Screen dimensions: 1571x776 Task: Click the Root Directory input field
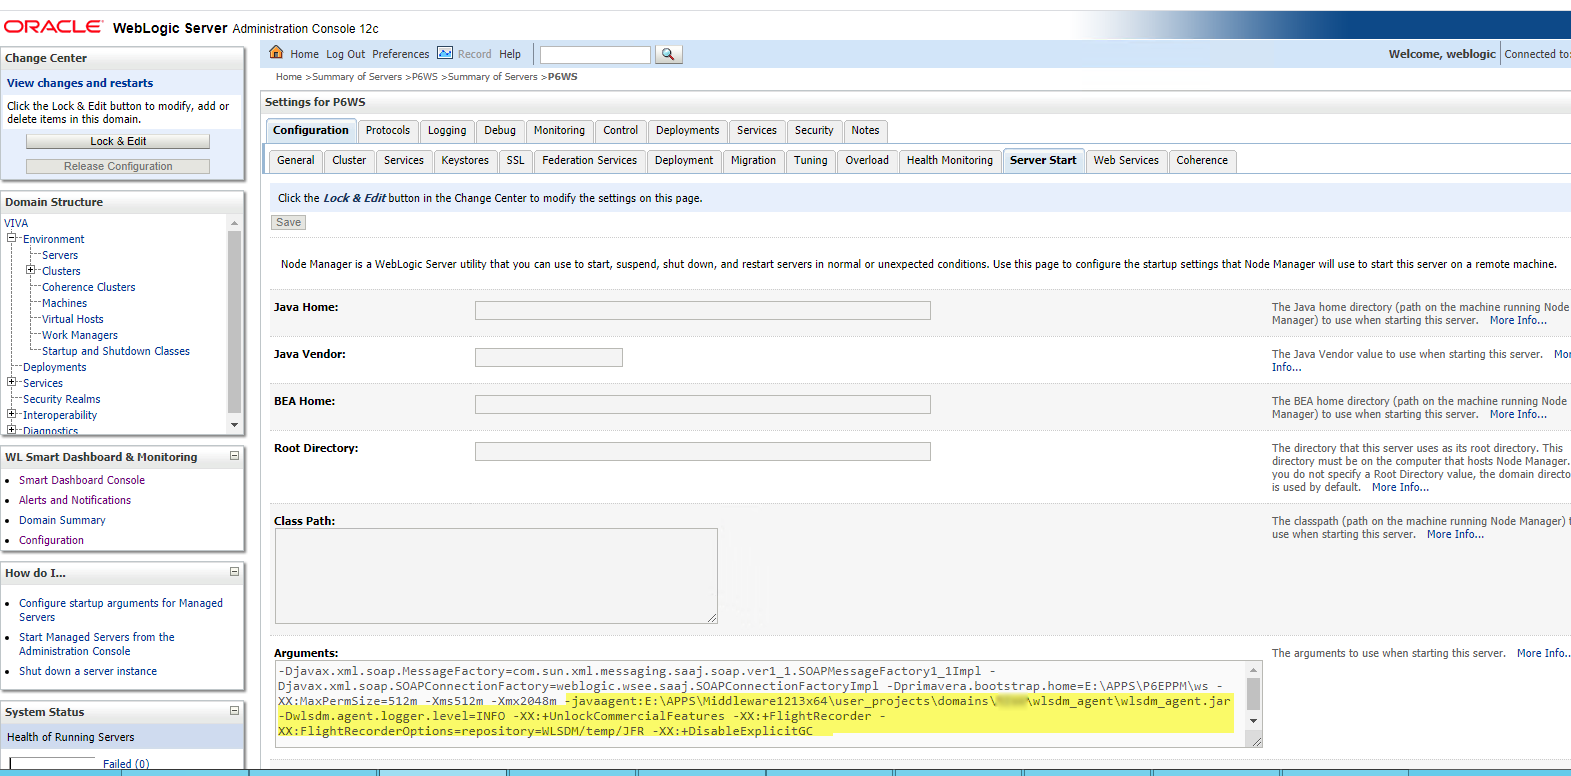click(702, 451)
